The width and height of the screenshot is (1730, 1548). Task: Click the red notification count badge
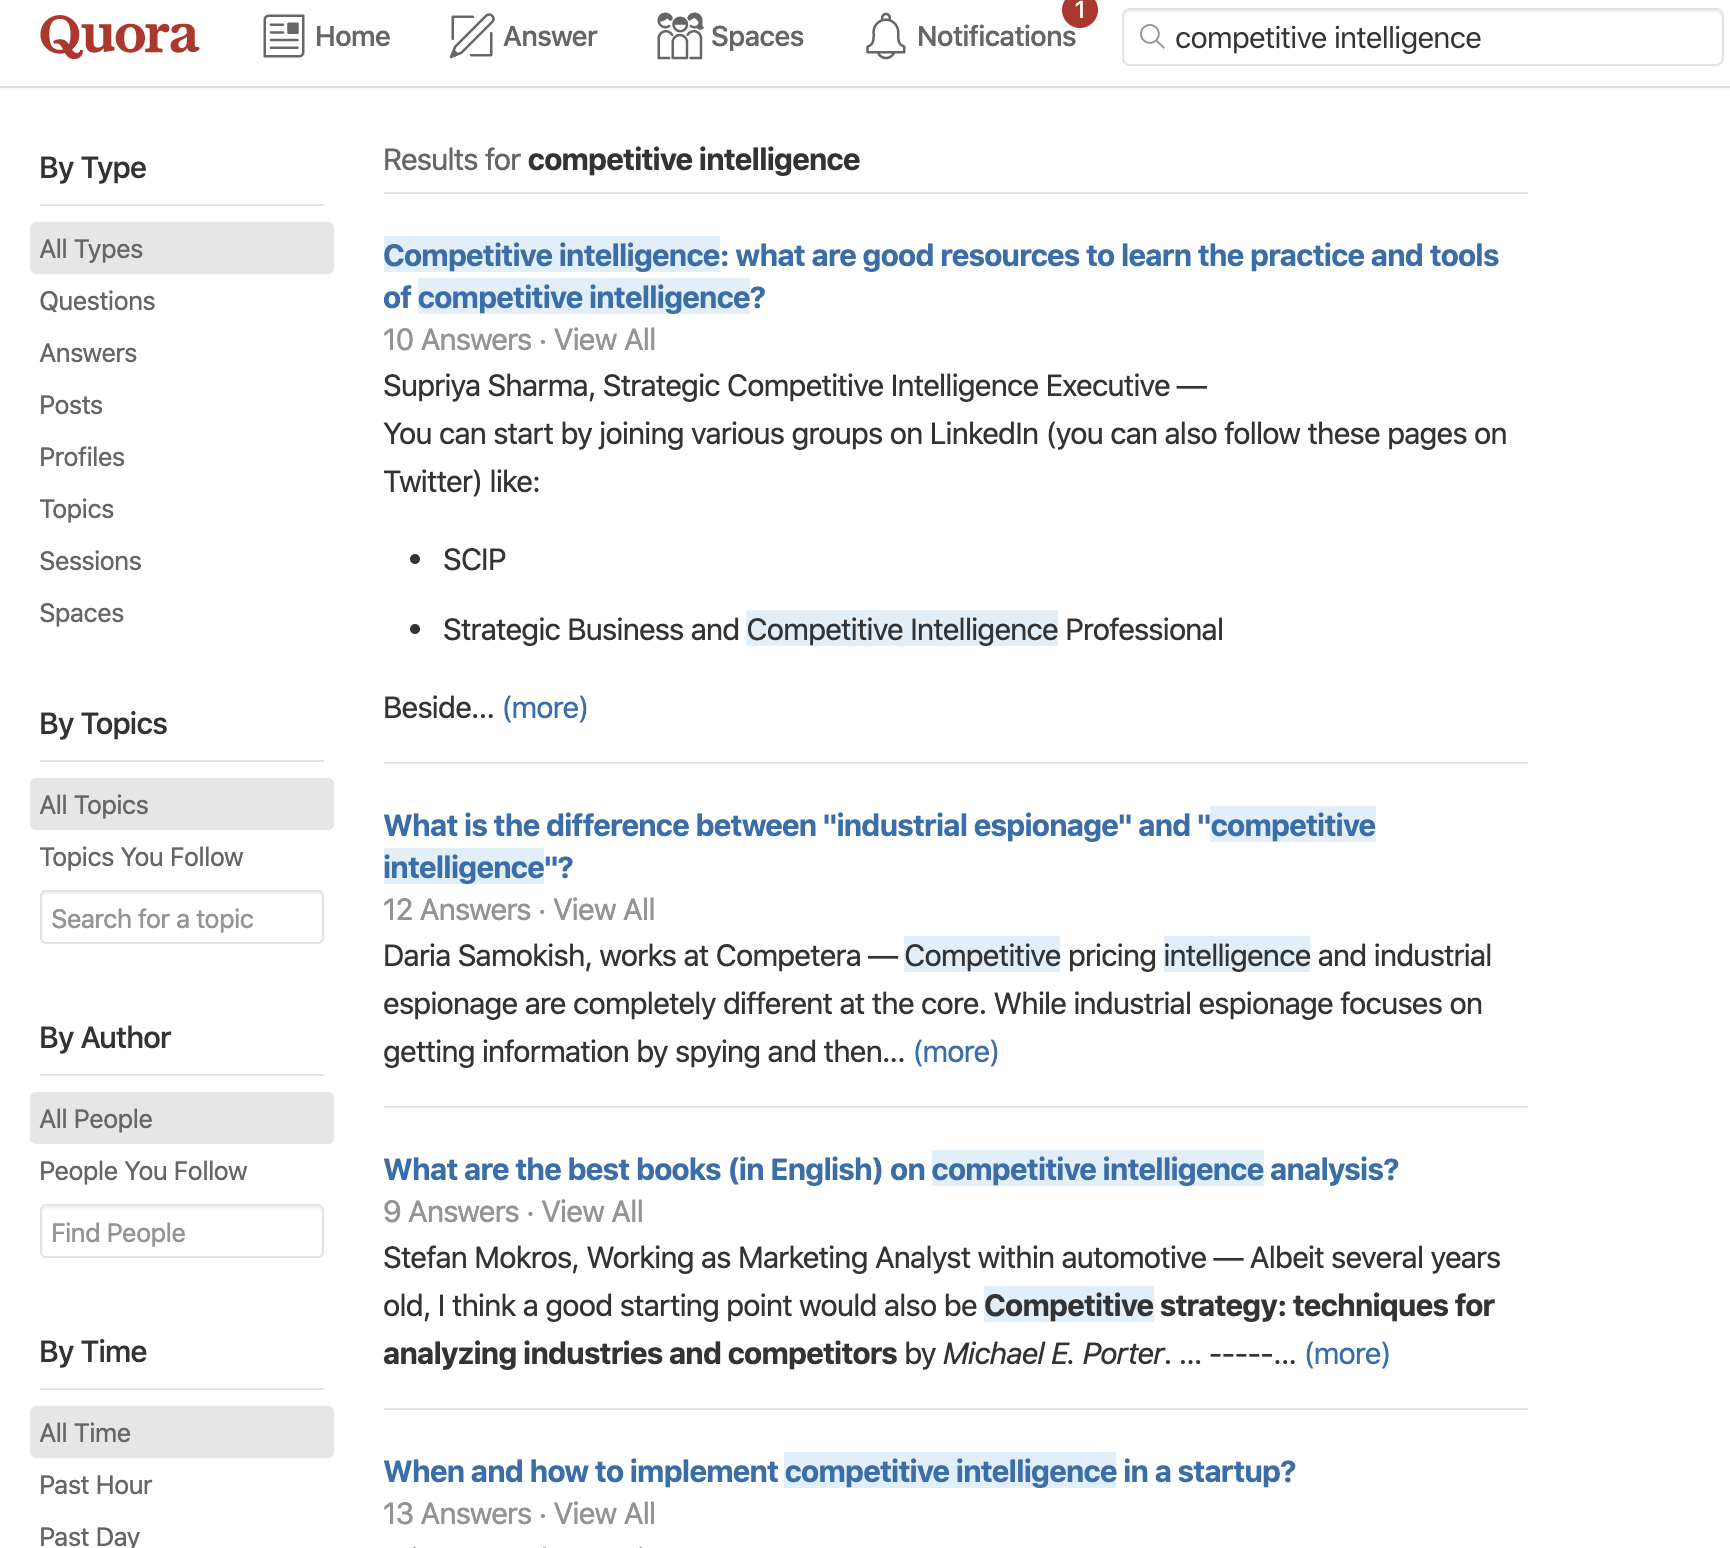(1080, 10)
